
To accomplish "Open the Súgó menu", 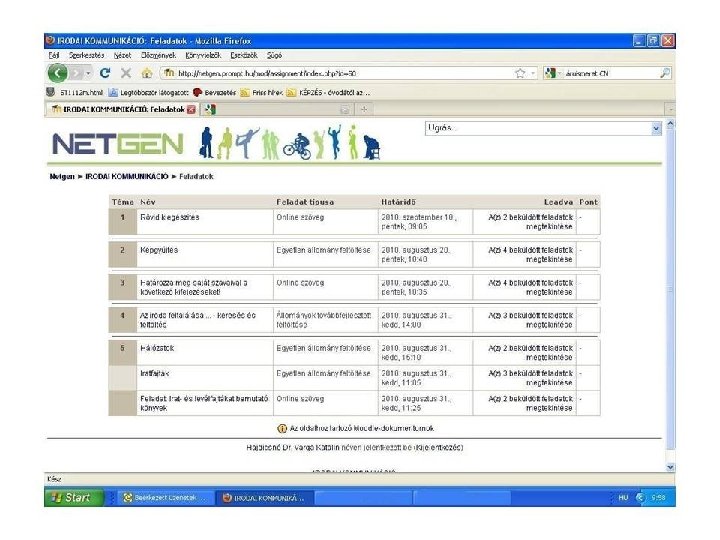I will pos(274,55).
